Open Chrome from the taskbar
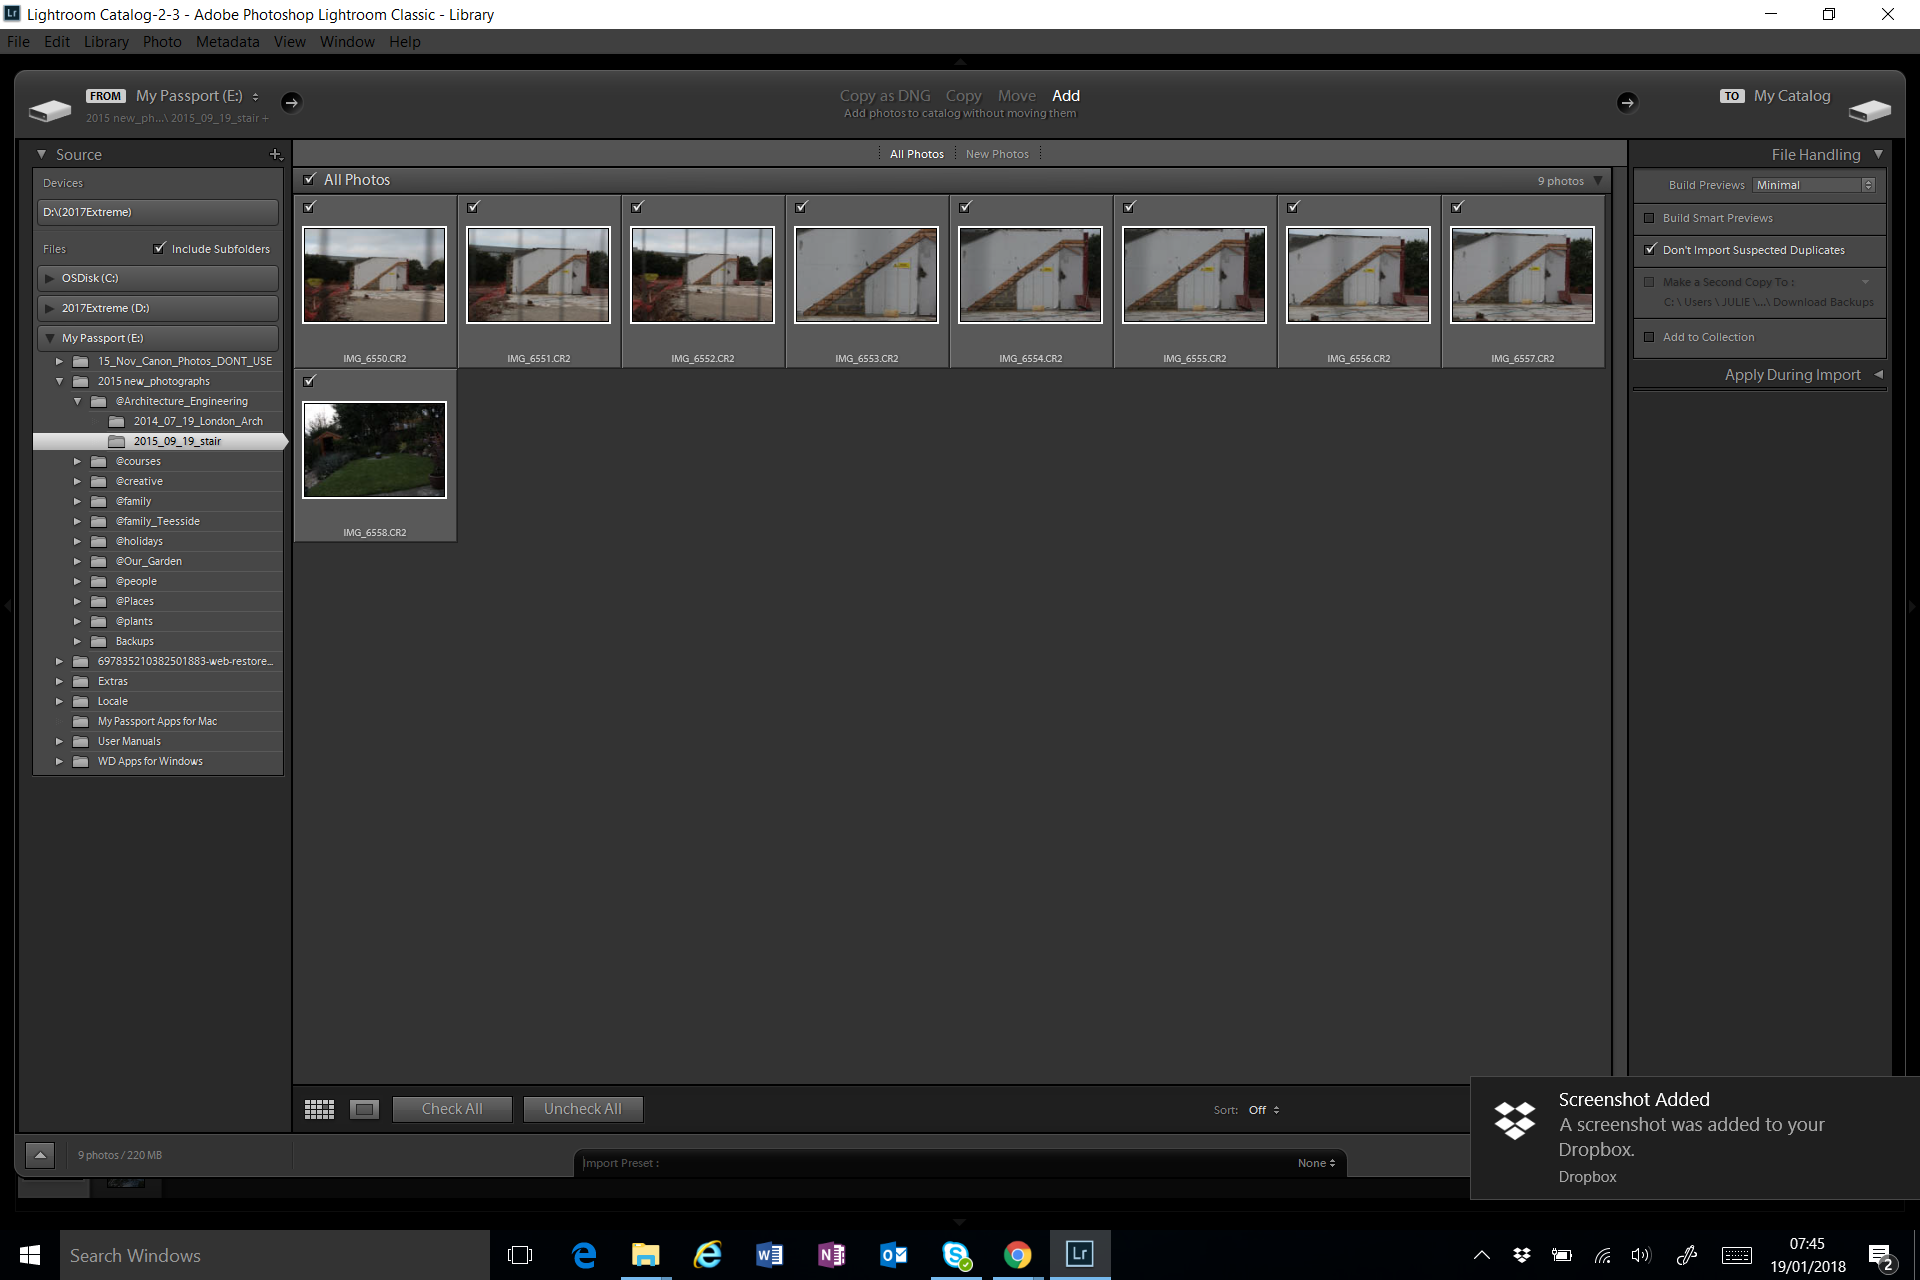The image size is (1920, 1280). (1017, 1254)
